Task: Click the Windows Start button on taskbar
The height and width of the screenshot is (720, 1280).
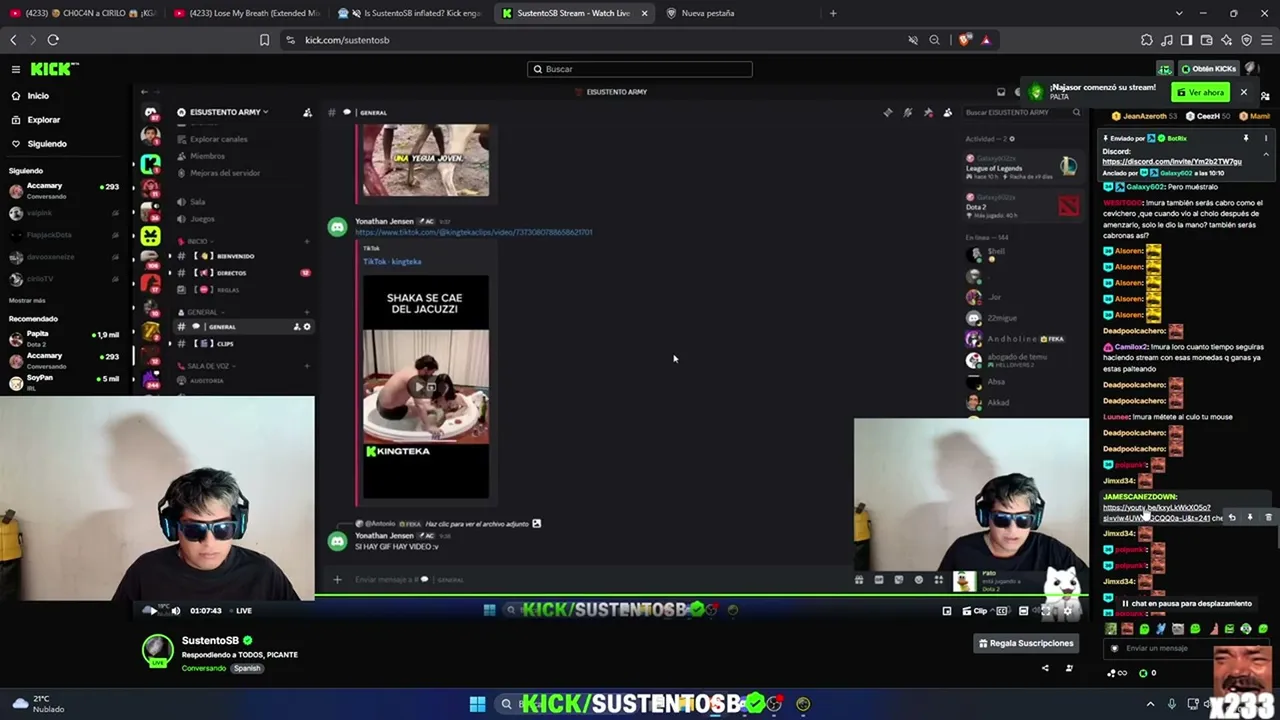Action: click(x=477, y=704)
